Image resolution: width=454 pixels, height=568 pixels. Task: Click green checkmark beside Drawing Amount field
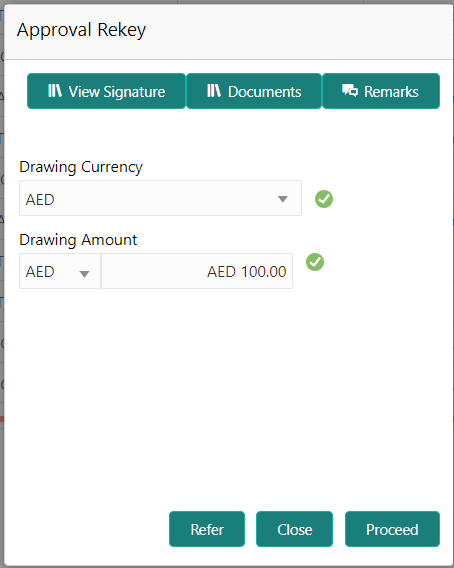315,262
